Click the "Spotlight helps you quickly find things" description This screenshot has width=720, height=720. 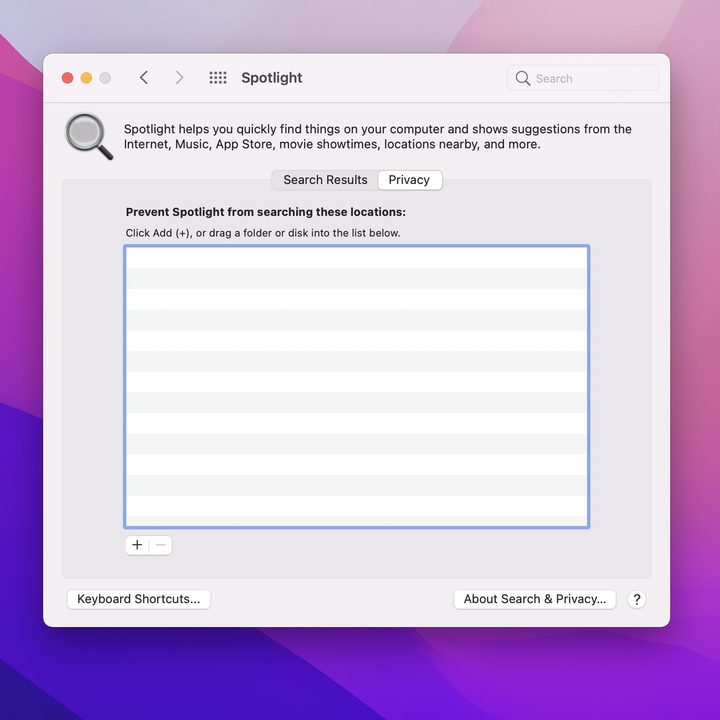tap(377, 136)
